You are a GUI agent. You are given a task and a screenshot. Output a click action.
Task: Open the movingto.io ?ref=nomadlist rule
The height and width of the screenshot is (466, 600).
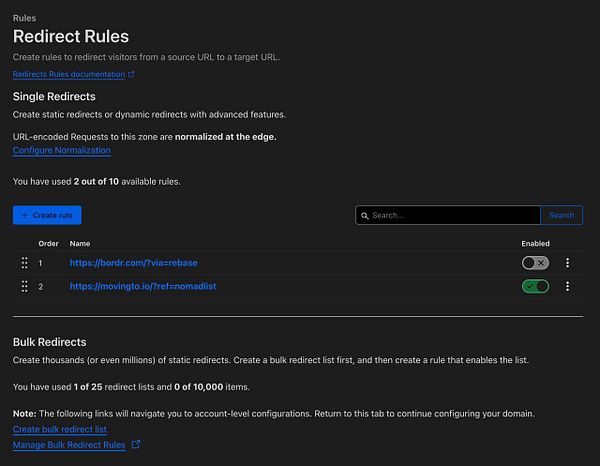143,287
